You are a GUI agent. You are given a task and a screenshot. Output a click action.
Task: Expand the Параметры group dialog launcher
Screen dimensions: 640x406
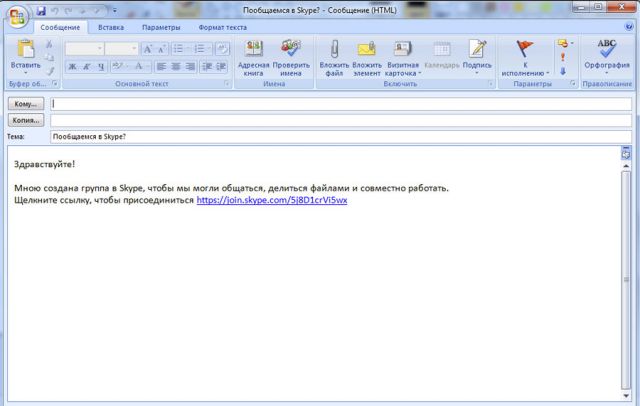click(x=573, y=84)
